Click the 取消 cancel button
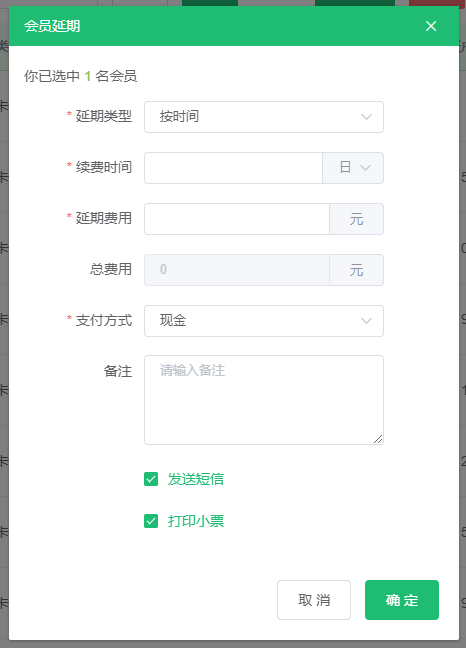This screenshot has height=648, width=466. pyautogui.click(x=314, y=600)
